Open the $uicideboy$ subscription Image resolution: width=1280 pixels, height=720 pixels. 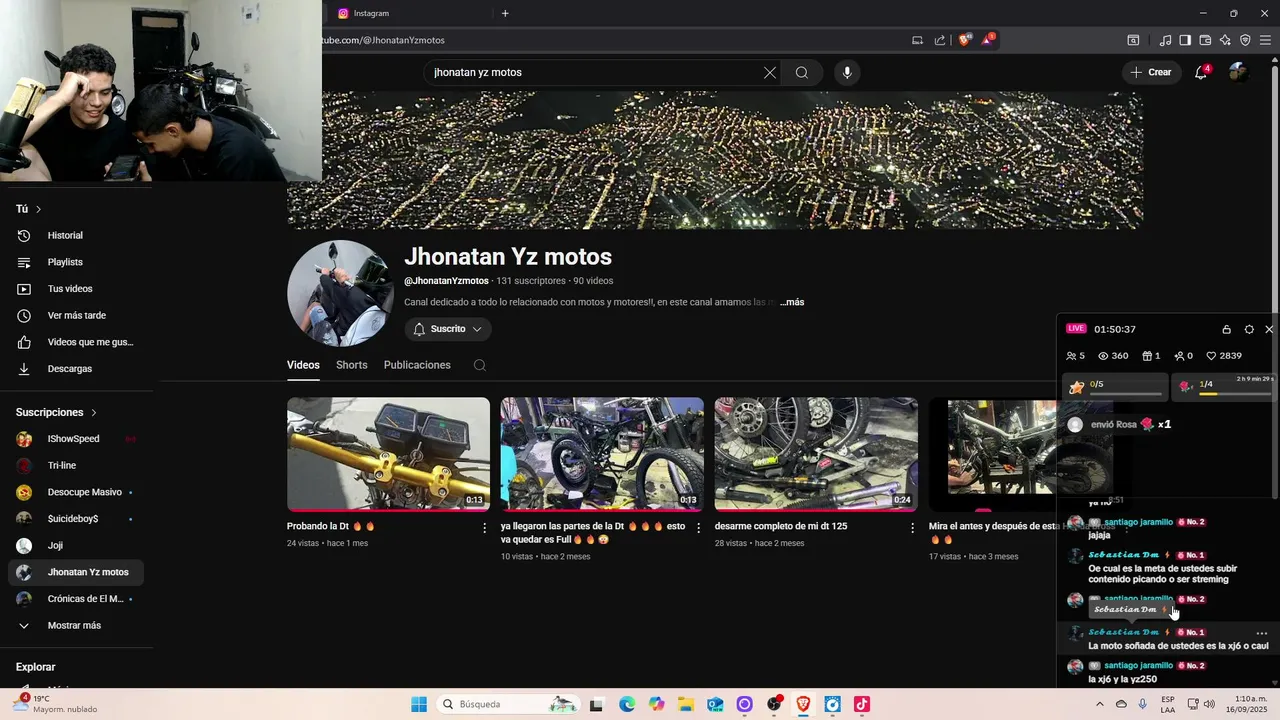click(76, 519)
